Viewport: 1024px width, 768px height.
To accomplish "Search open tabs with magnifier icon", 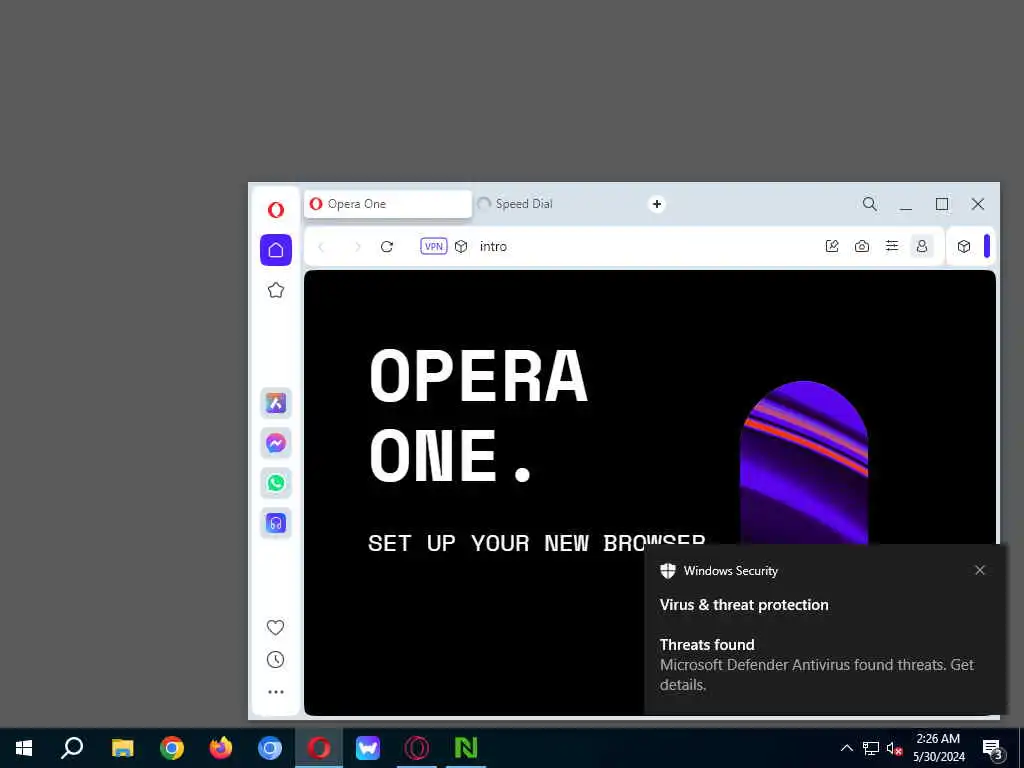I will click(x=869, y=204).
